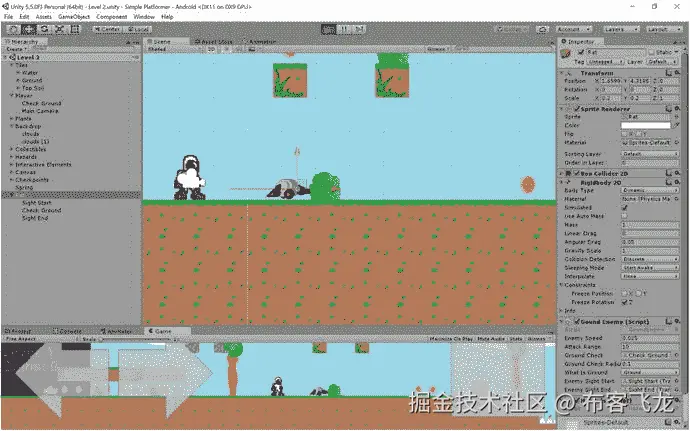Select Water in the Hierarchy
The height and width of the screenshot is (431, 690).
pyautogui.click(x=30, y=73)
